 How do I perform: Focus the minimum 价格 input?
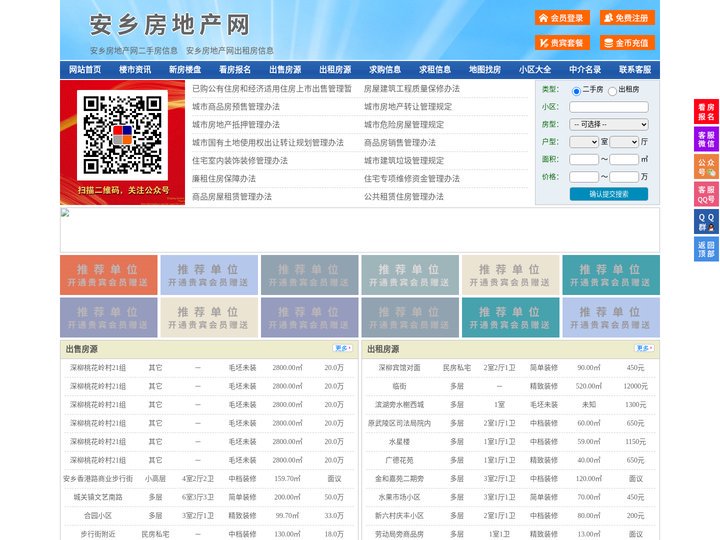pyautogui.click(x=584, y=177)
